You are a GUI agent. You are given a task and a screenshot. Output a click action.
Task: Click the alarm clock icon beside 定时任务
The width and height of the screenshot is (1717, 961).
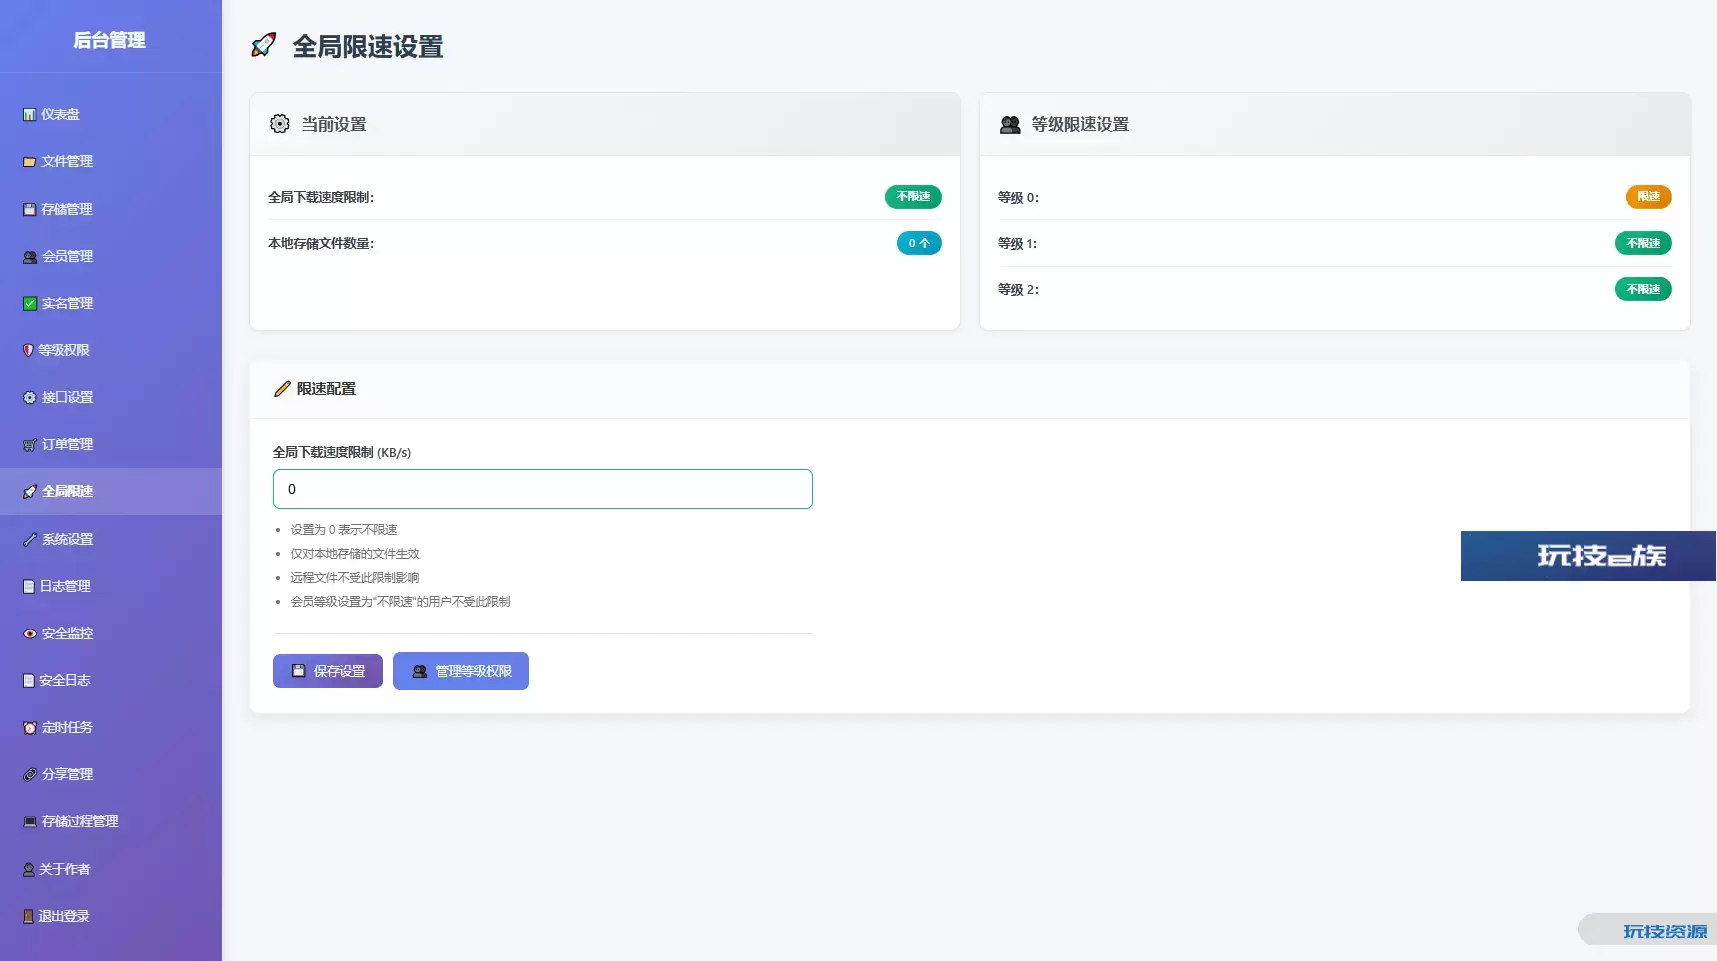pyautogui.click(x=30, y=728)
